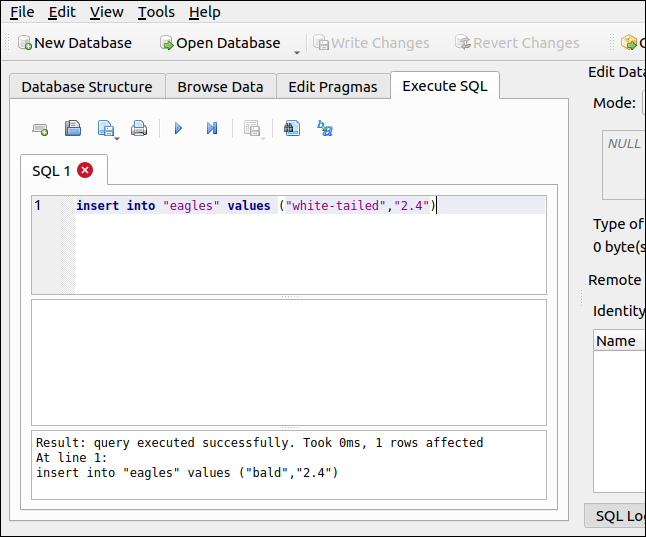
Task: Open the View menu
Action: pos(106,12)
